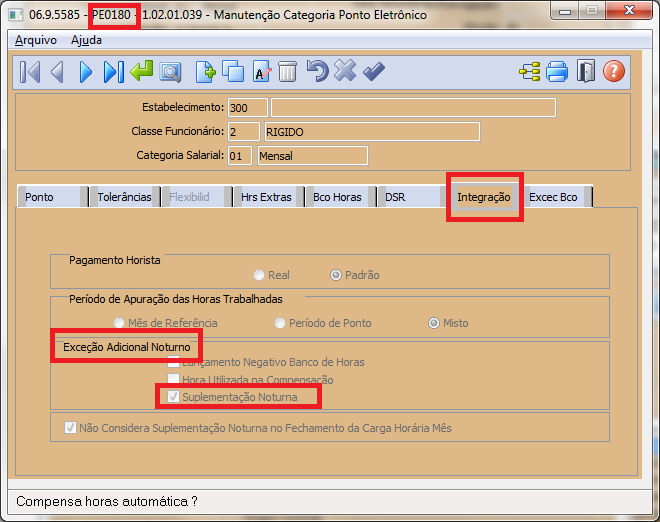Minimize the Manutenção Categoria window

point(565,11)
